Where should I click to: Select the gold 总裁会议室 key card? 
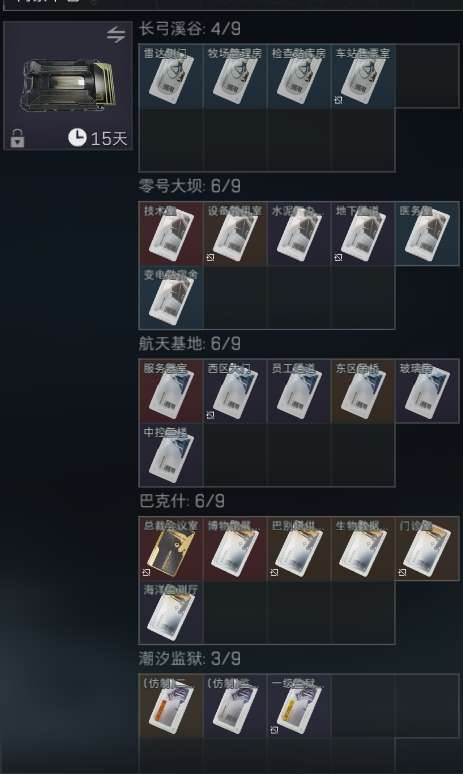click(x=171, y=548)
